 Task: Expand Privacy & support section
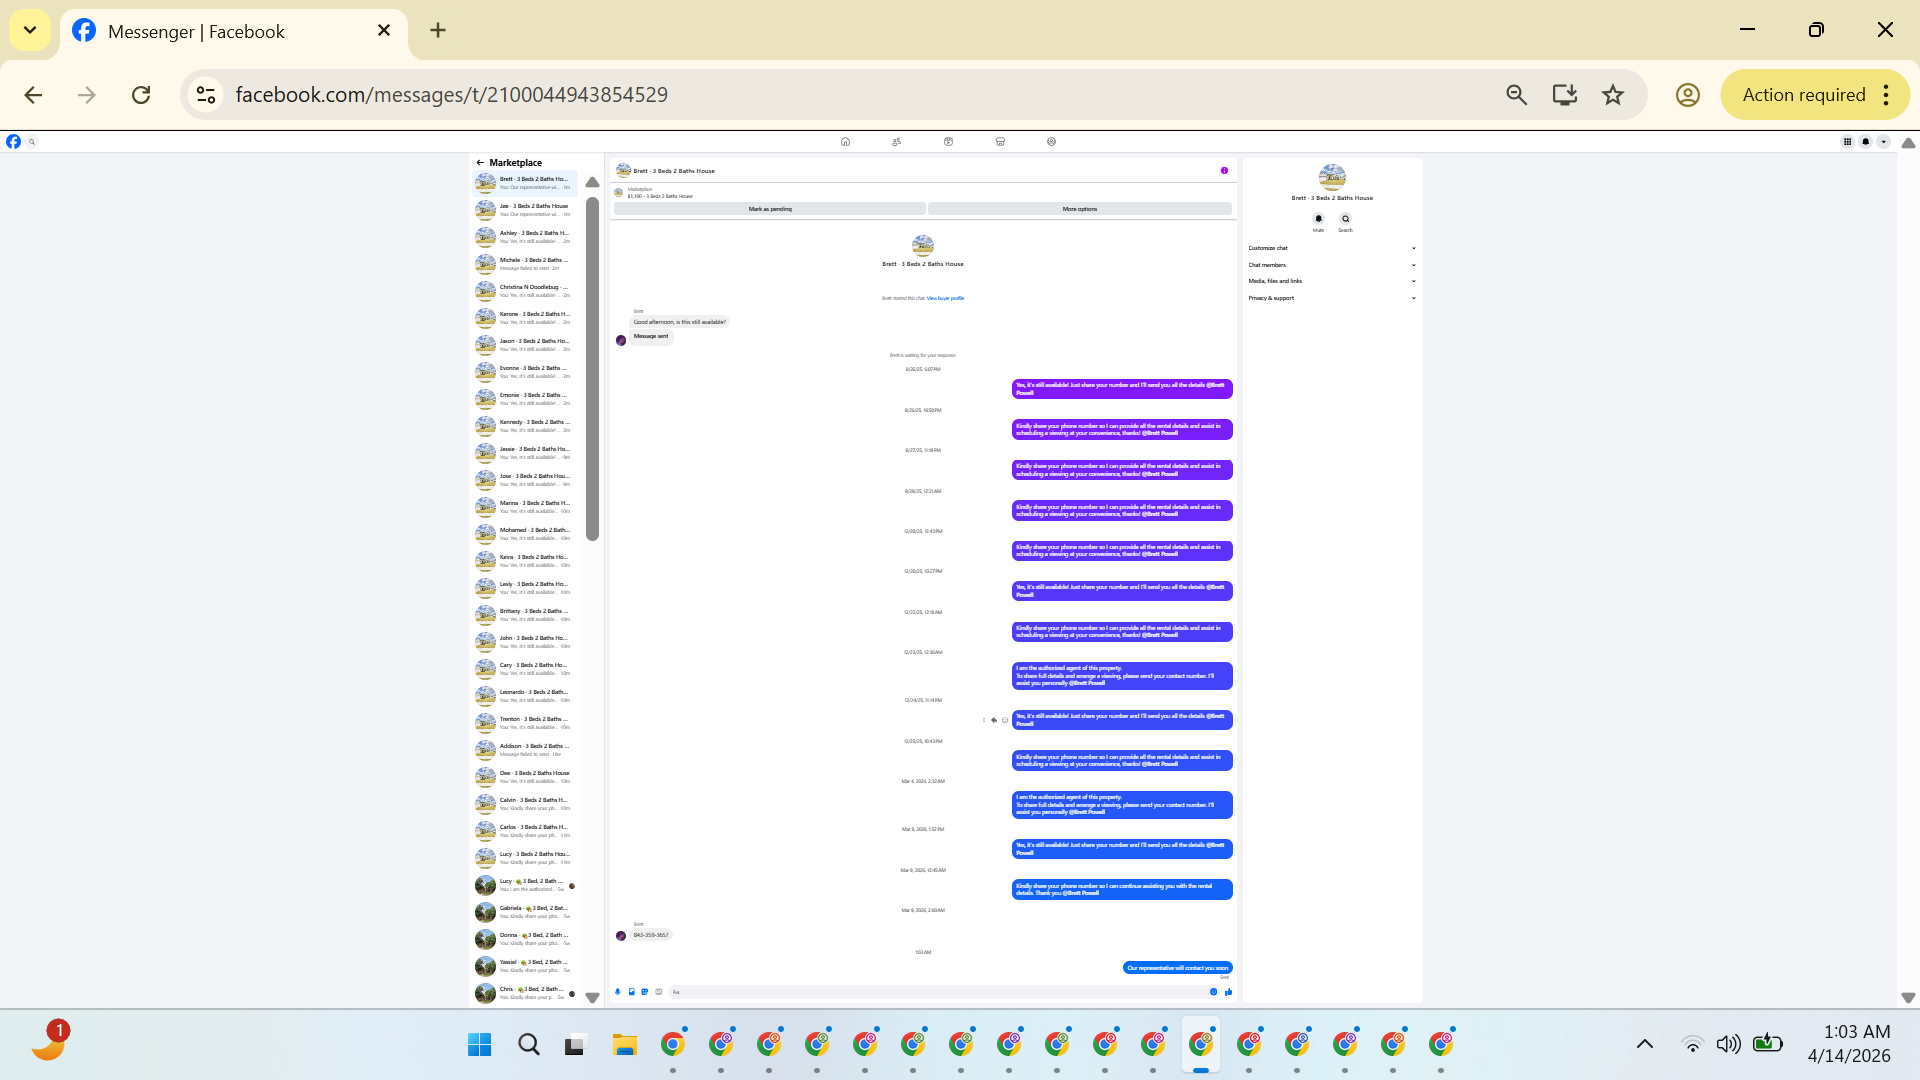pyautogui.click(x=1331, y=298)
